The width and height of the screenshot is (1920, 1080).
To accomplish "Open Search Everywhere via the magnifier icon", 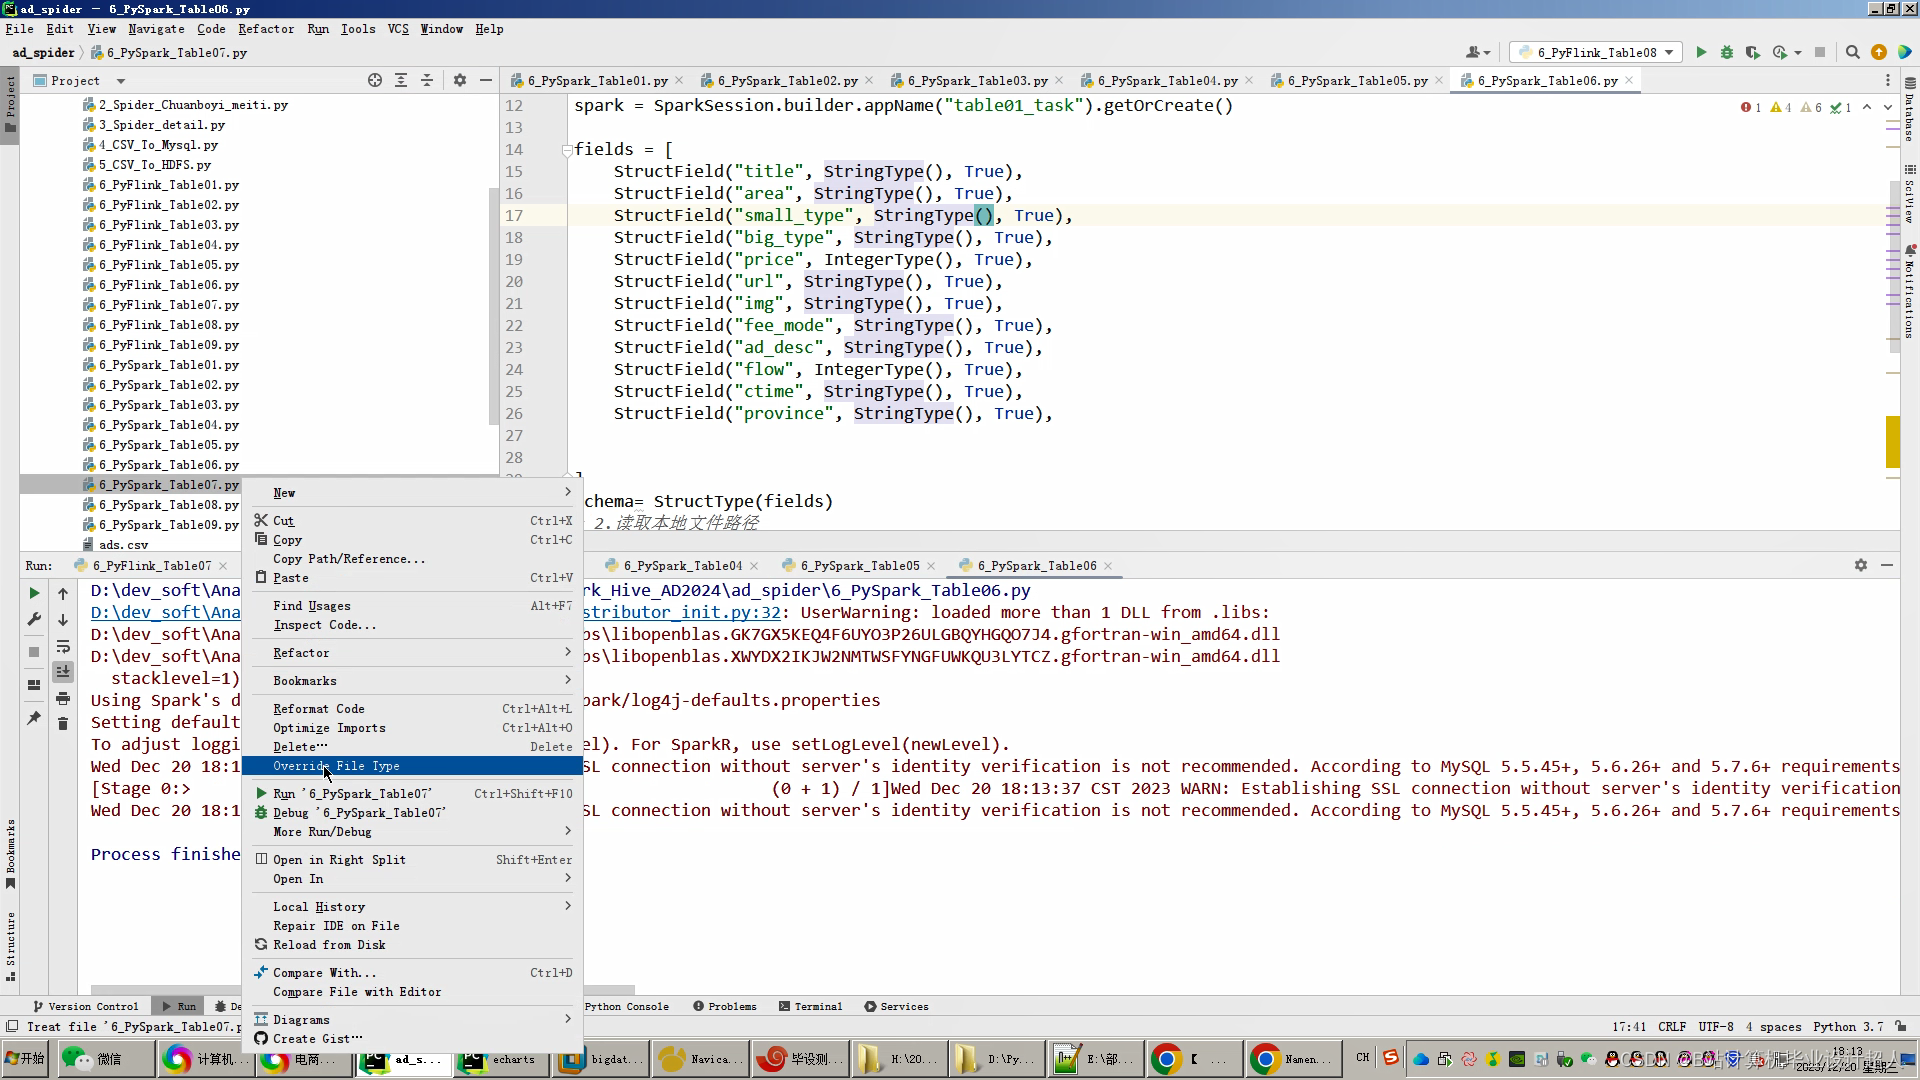I will point(1852,52).
